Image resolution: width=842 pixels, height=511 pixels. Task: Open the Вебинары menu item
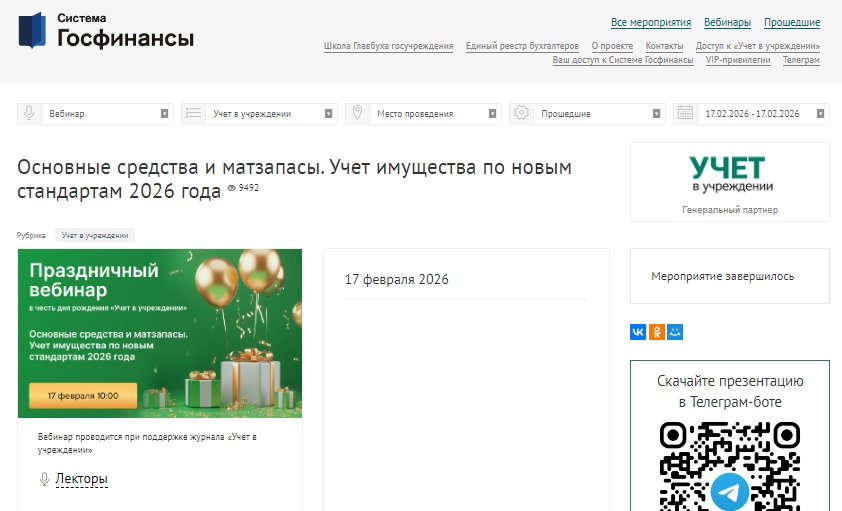pos(727,22)
